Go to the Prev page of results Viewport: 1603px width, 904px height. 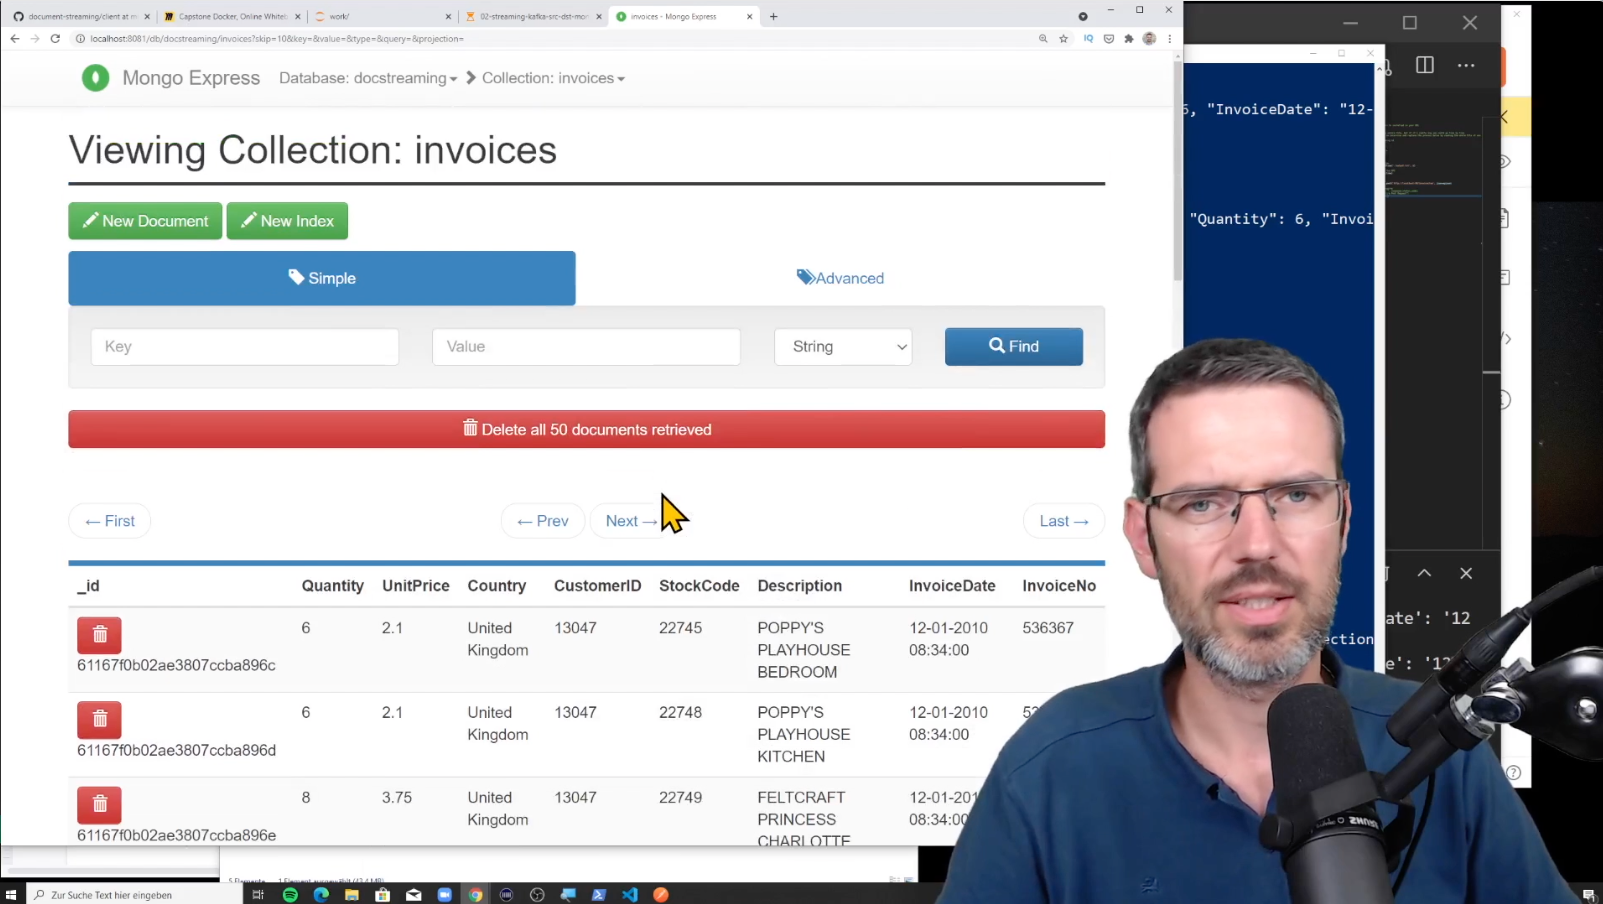click(x=543, y=521)
